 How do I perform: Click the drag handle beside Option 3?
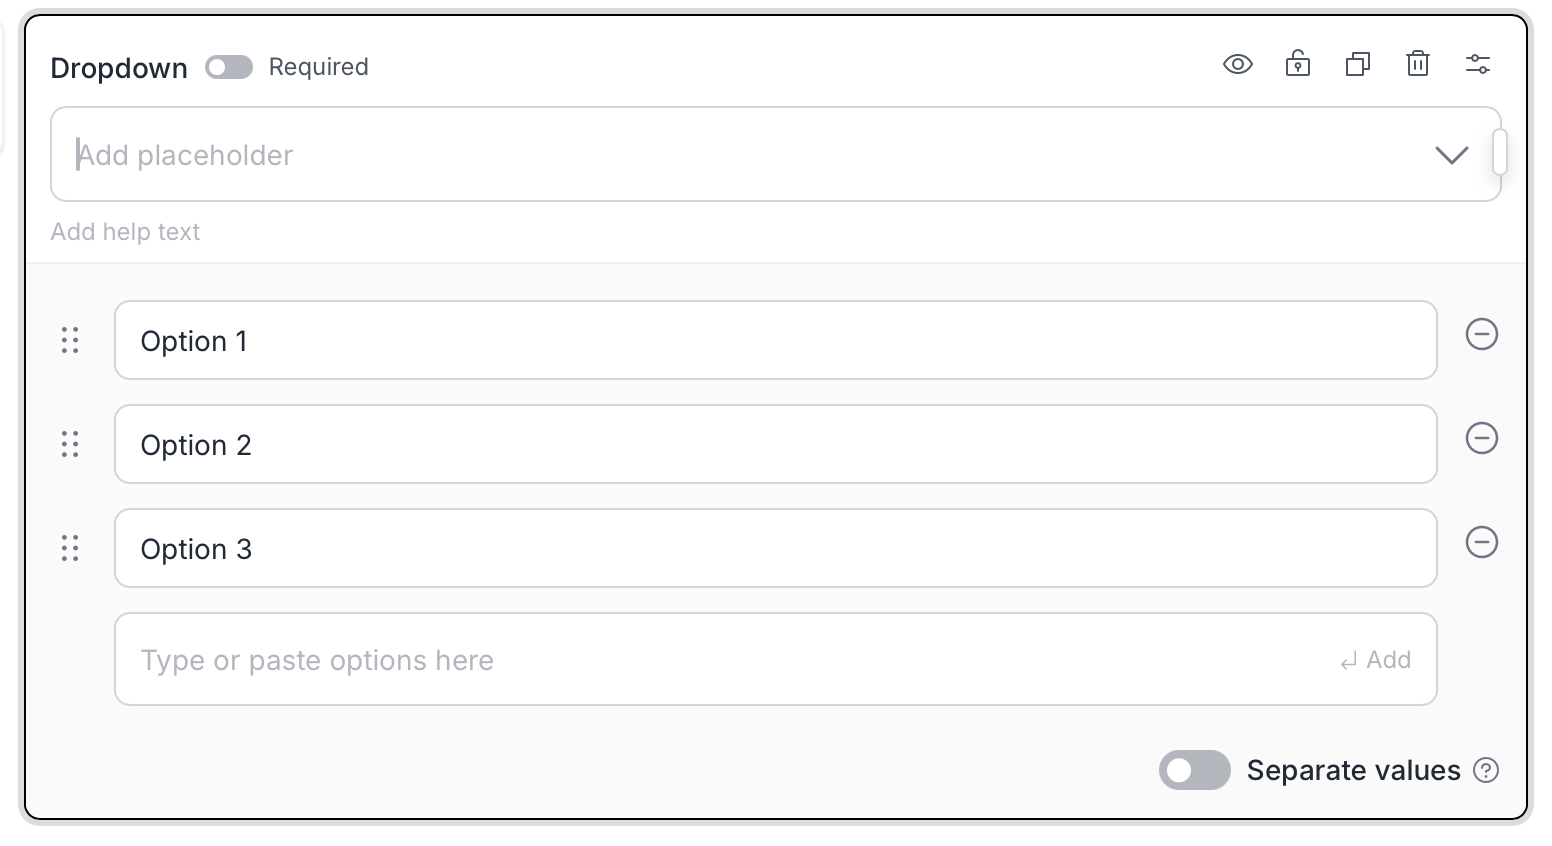(x=70, y=548)
